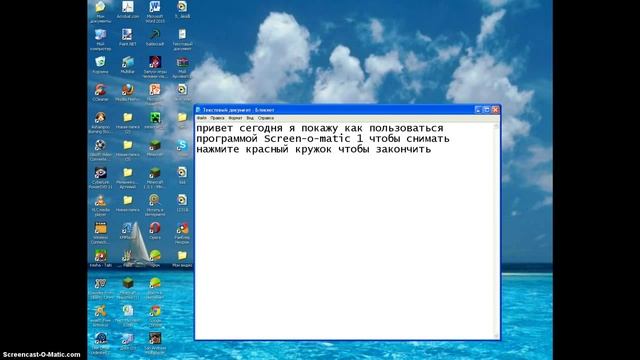Image resolution: width=640 pixels, height=360 pixels.
Task: Select the Minecraft 1.3.1 desktop shortcut
Action: [155, 178]
